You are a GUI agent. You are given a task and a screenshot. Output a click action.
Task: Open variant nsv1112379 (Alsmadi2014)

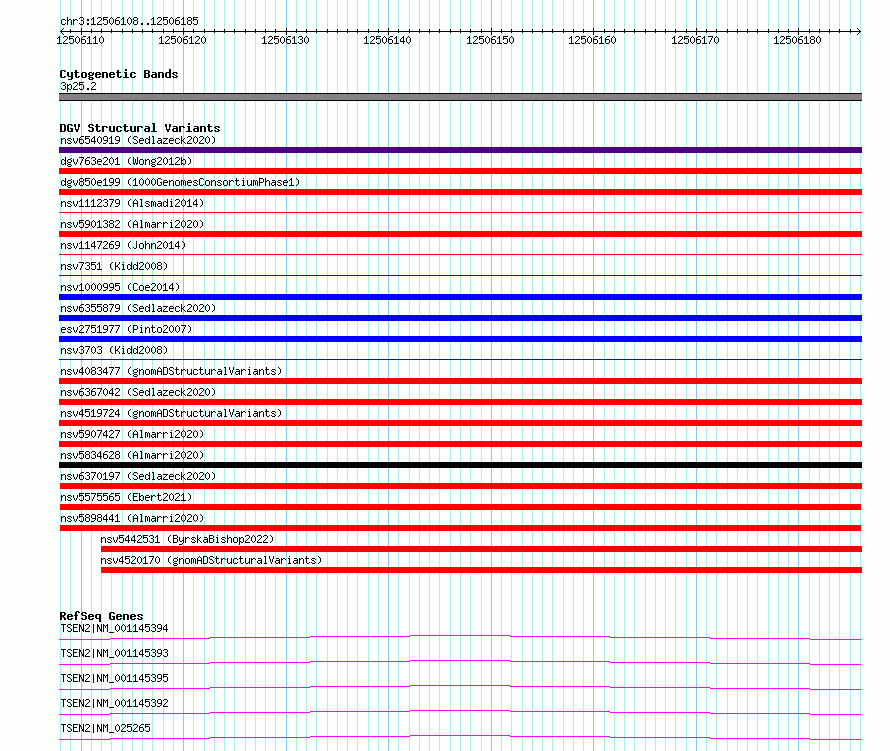click(132, 203)
